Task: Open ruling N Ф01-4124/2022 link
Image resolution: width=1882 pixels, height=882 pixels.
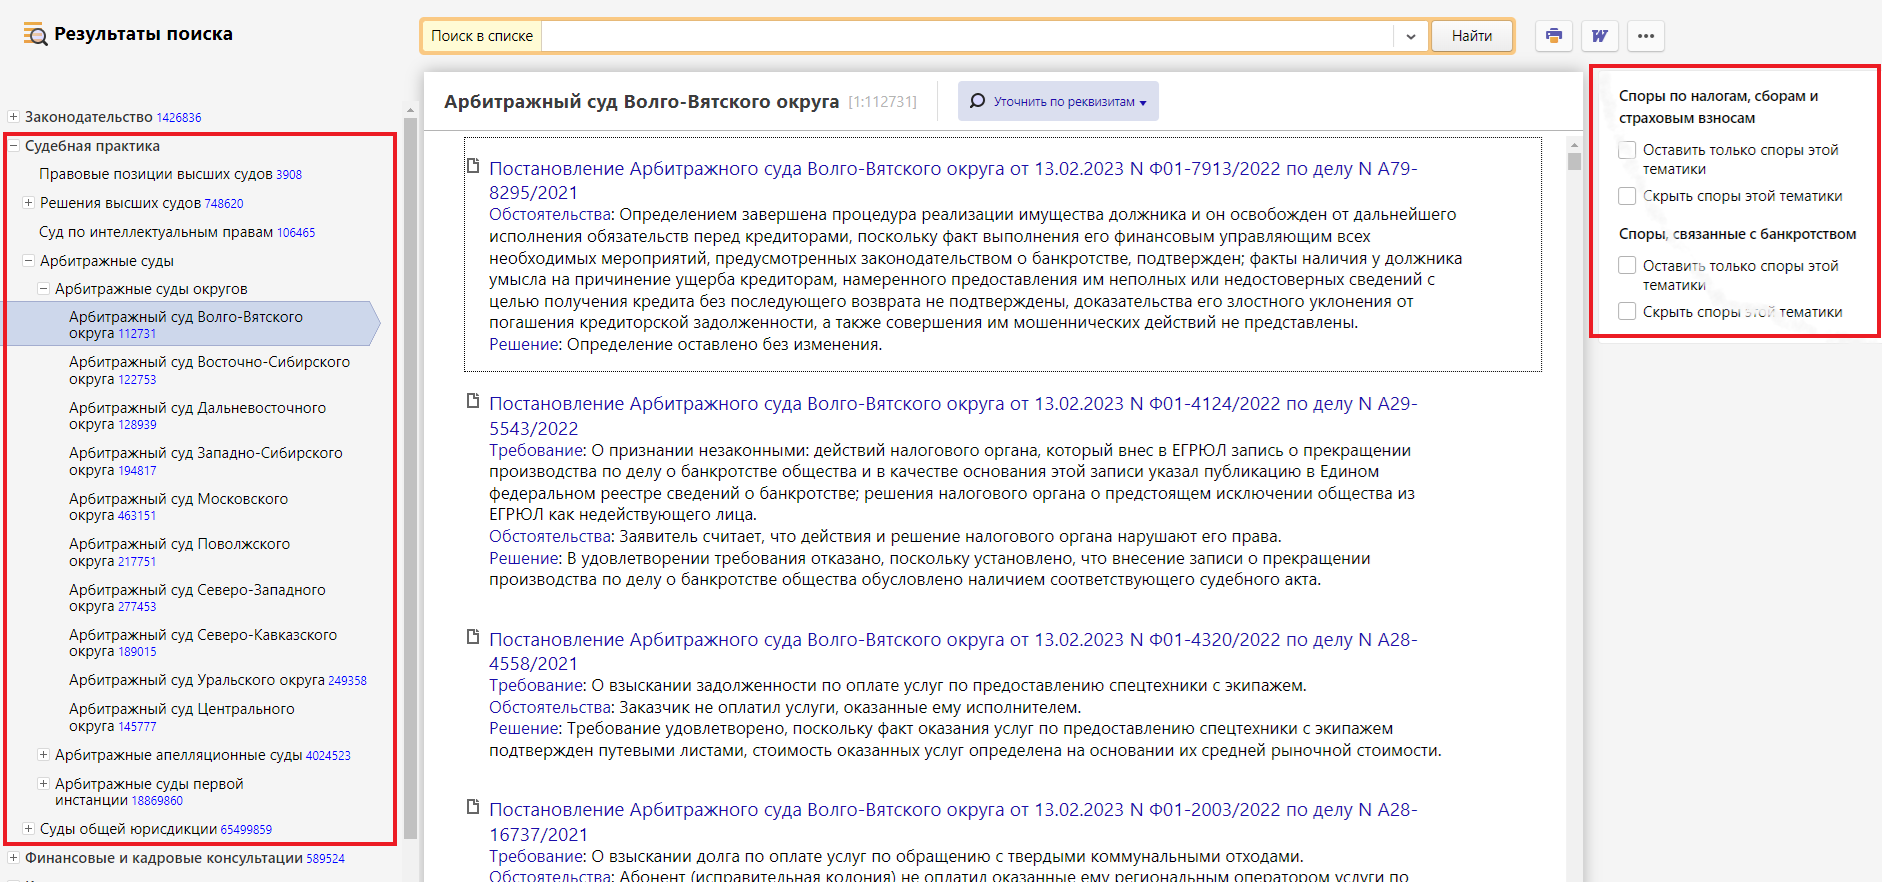Action: point(953,416)
